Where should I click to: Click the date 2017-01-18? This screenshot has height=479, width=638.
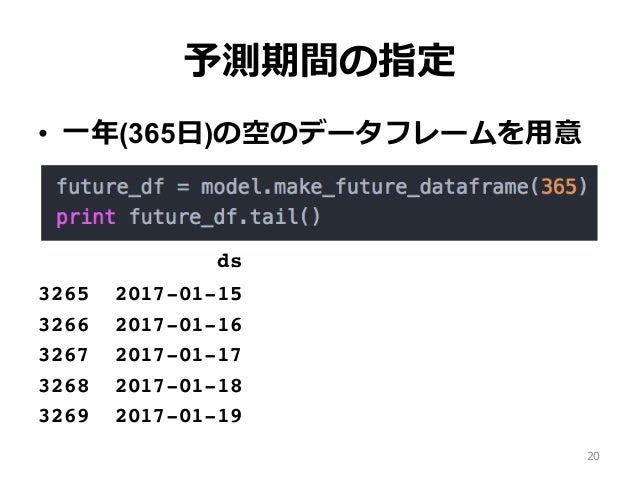179,386
